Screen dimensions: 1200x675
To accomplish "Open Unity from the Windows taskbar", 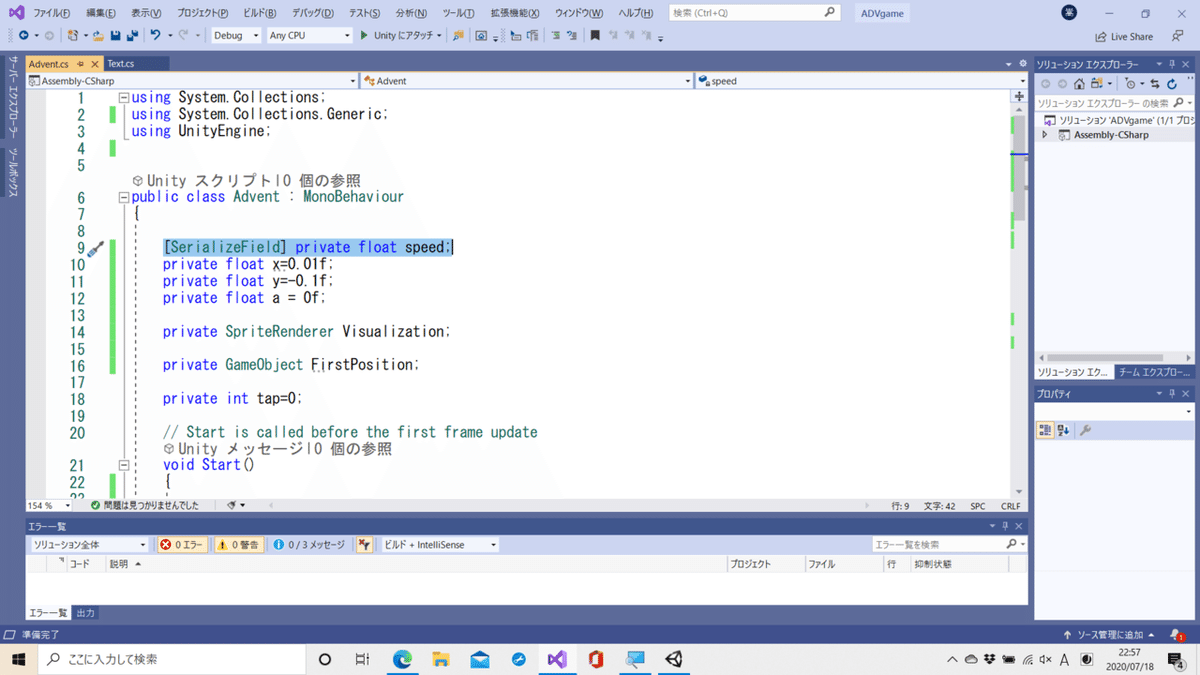I will 674,659.
